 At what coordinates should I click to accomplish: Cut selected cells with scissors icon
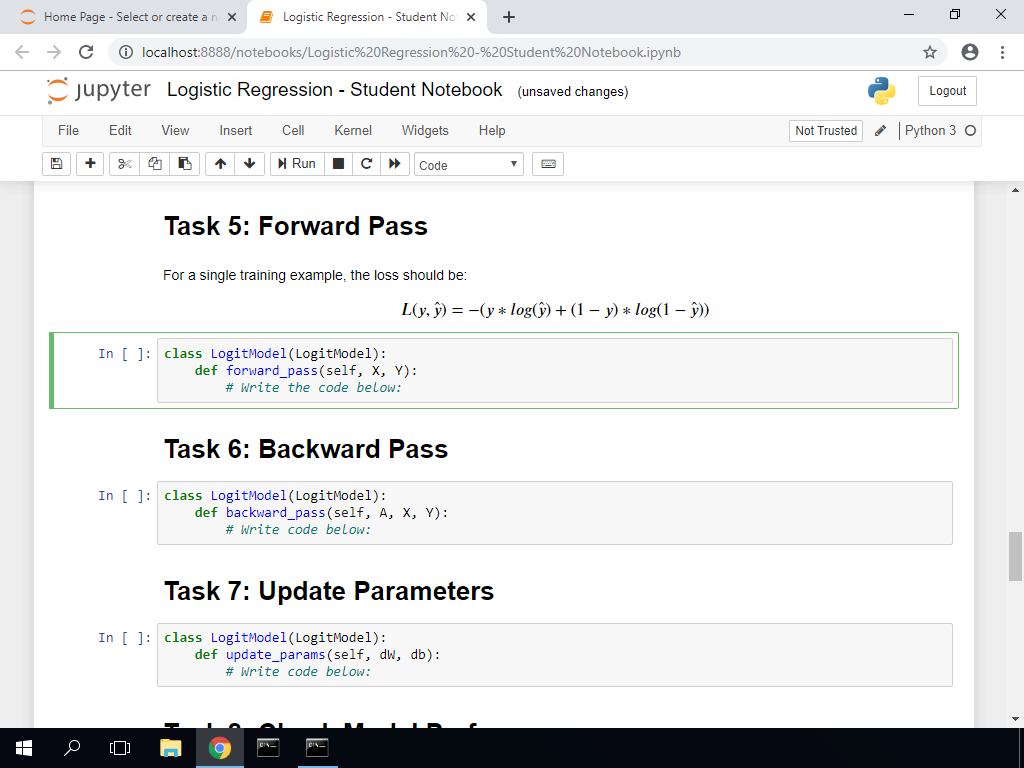[124, 164]
